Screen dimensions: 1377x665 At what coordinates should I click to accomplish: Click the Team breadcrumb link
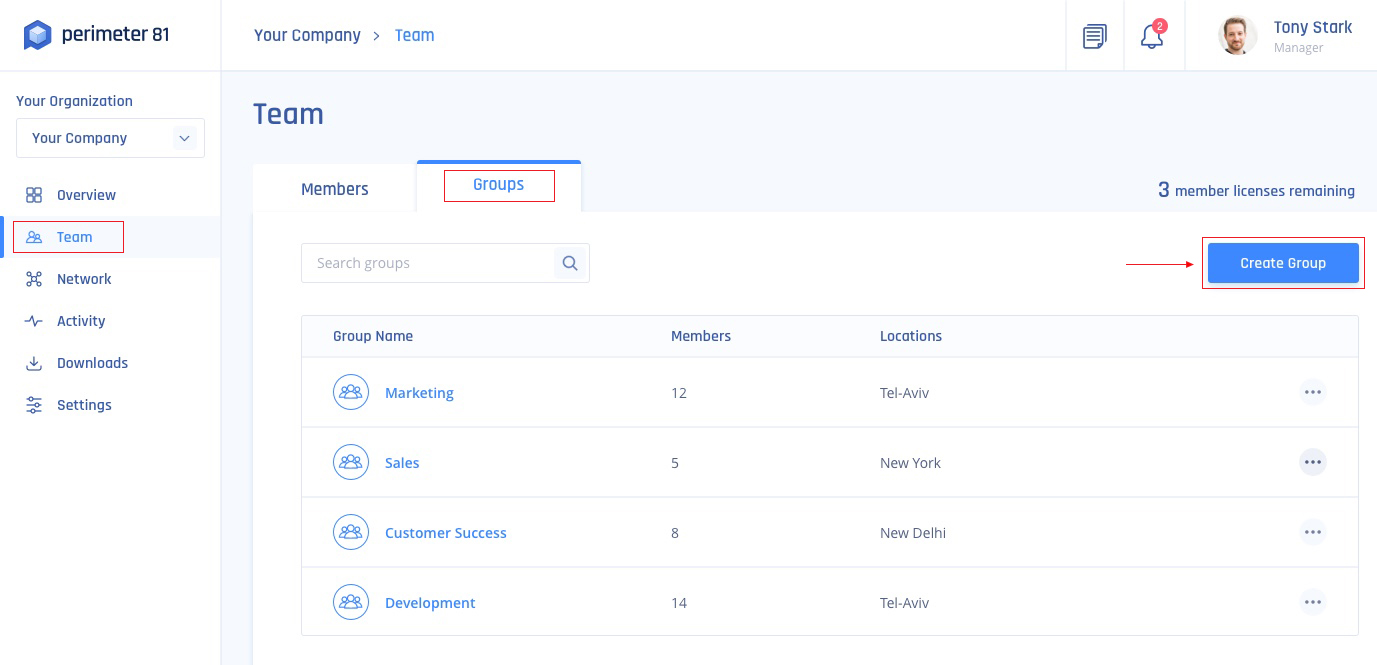pos(414,35)
